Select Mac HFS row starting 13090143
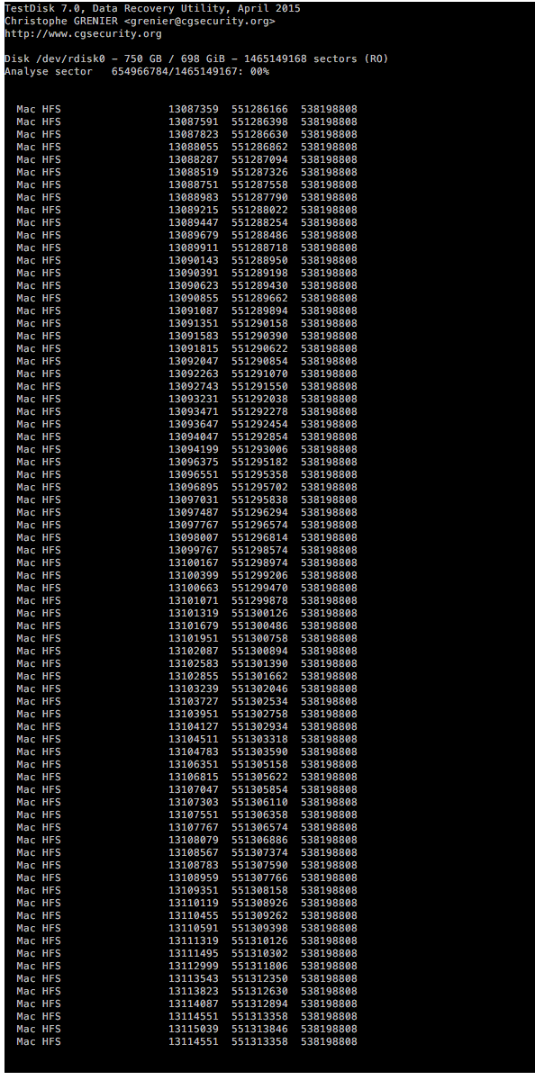This screenshot has width=535, height=1080. (x=187, y=261)
